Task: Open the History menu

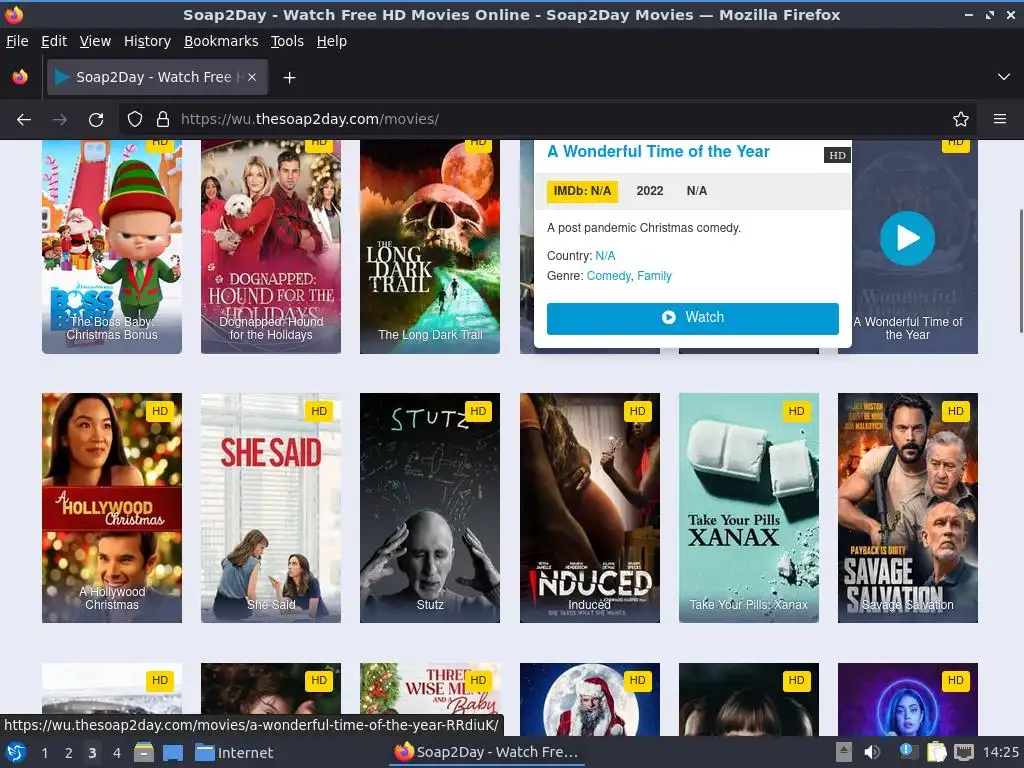Action: pos(148,41)
